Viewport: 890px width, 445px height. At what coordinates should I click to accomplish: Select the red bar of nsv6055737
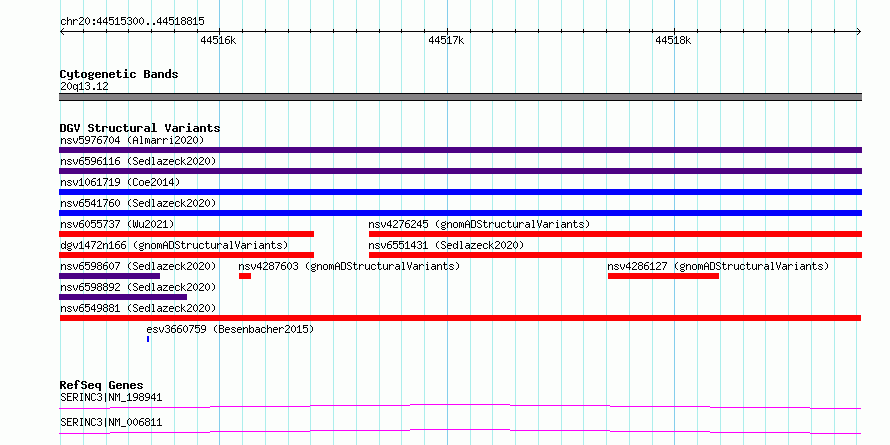click(x=186, y=234)
